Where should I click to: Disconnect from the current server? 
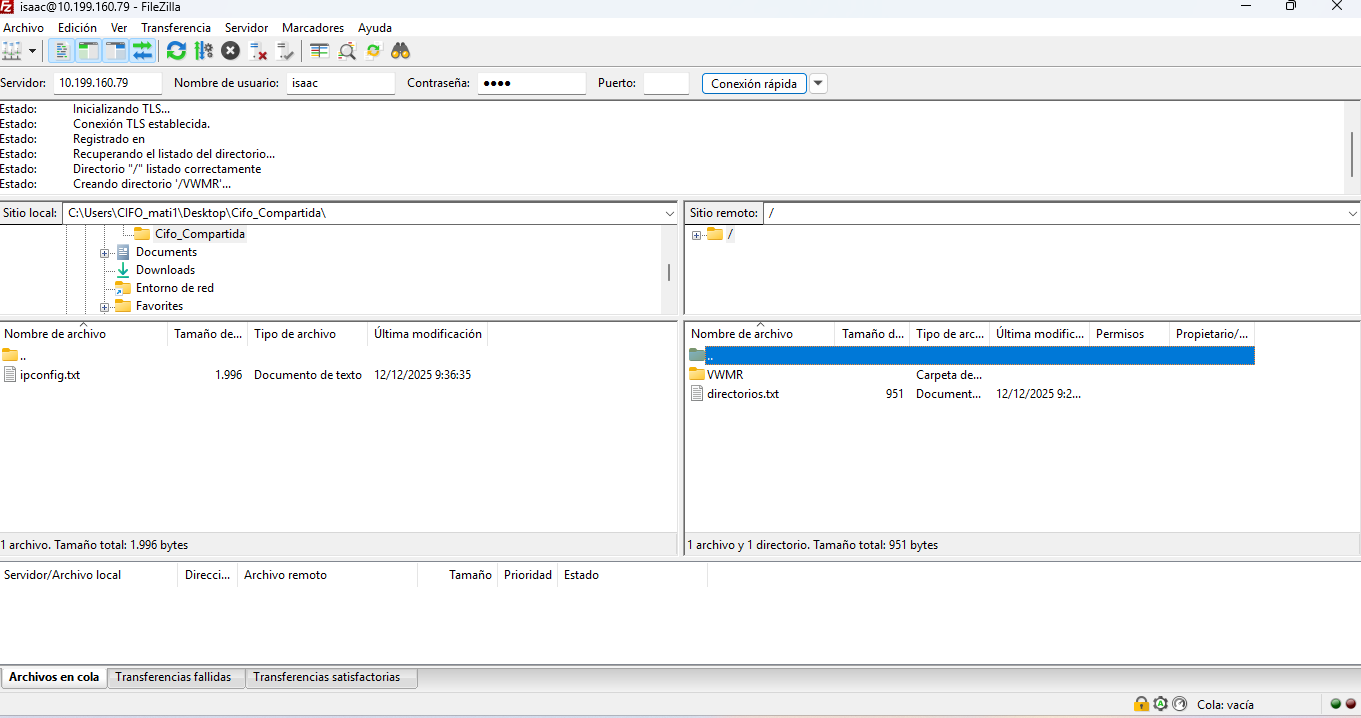tap(259, 50)
